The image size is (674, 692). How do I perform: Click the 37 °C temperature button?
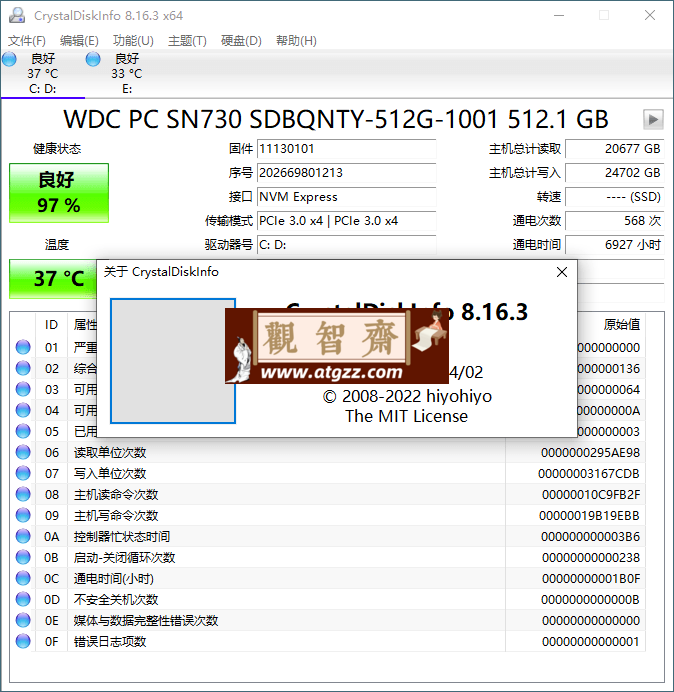[x=53, y=278]
